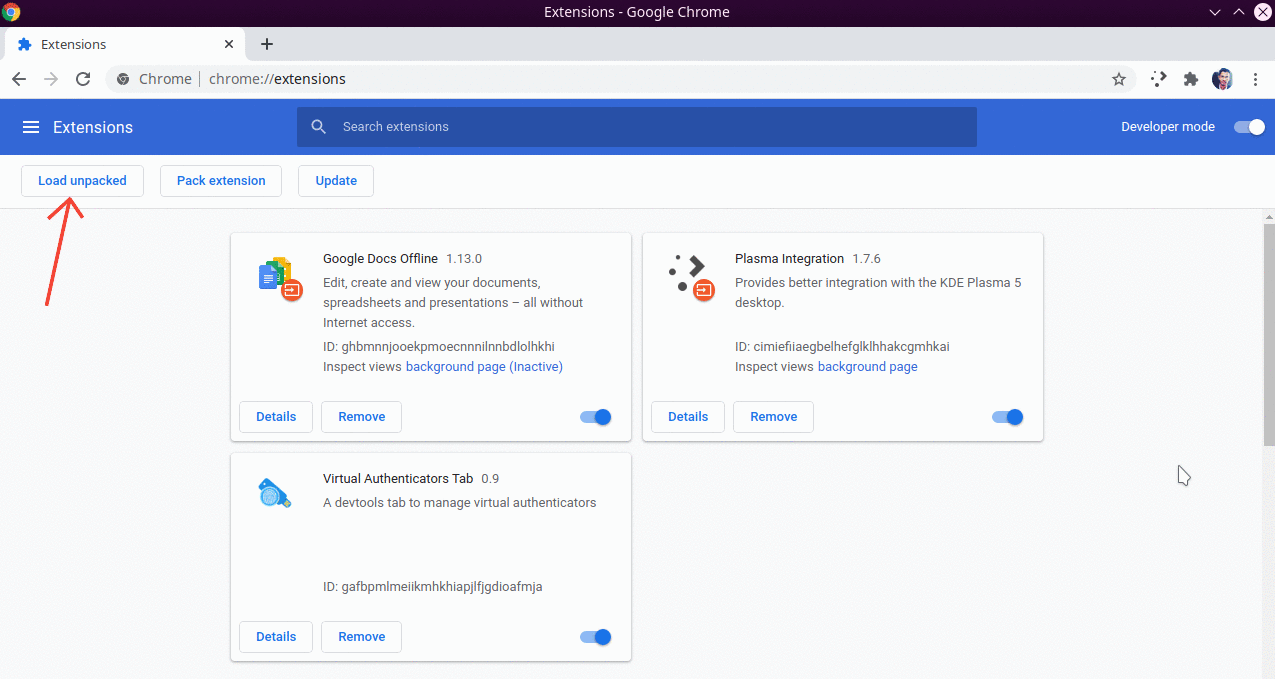Toggle Developer mode off
The height and width of the screenshot is (679, 1275).
[x=1249, y=127]
